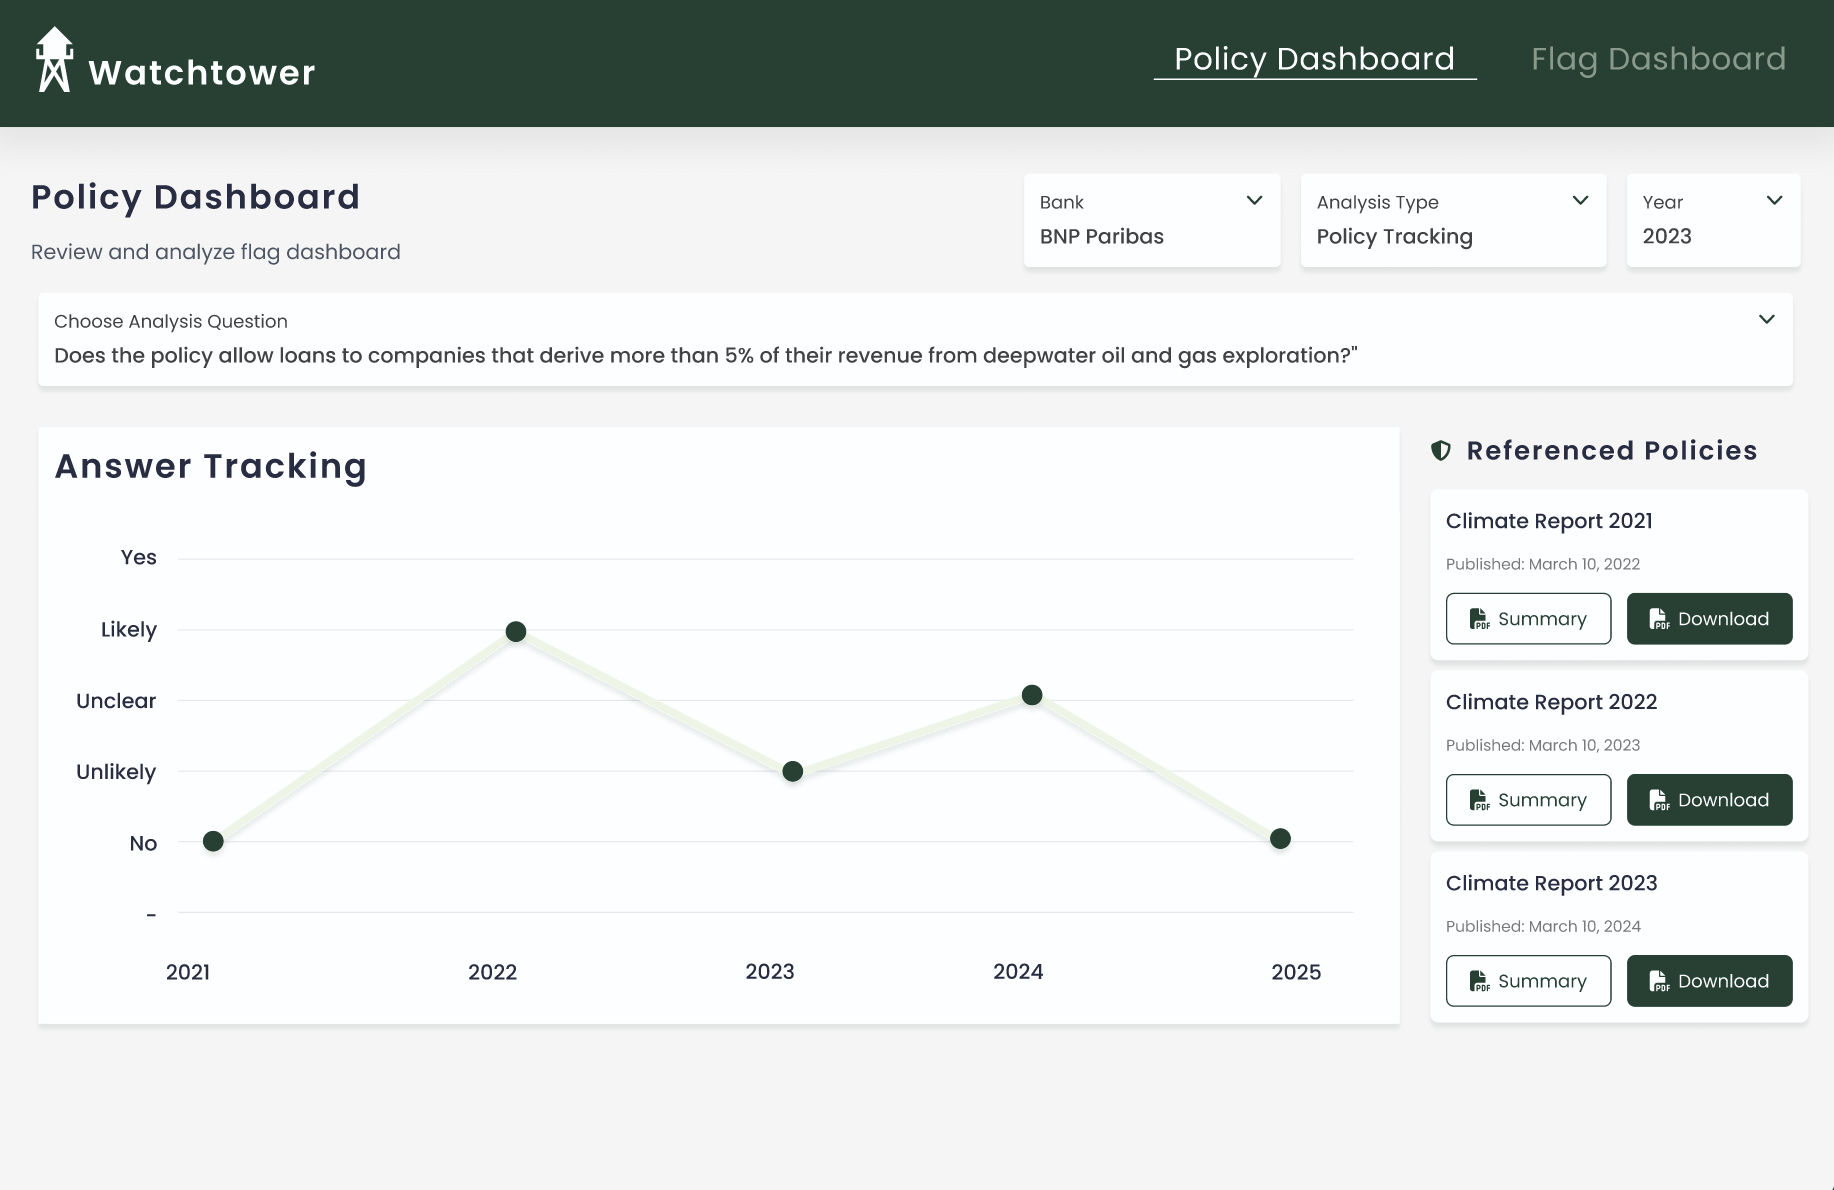1834x1190 pixels.
Task: Click PDF icon in Climate Report 2022 Download button
Action: tap(1659, 800)
